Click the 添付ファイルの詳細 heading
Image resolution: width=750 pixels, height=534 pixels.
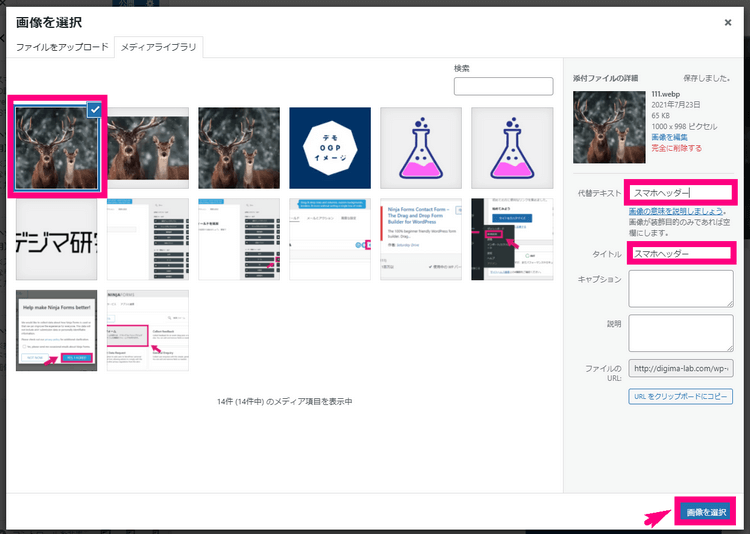605,78
